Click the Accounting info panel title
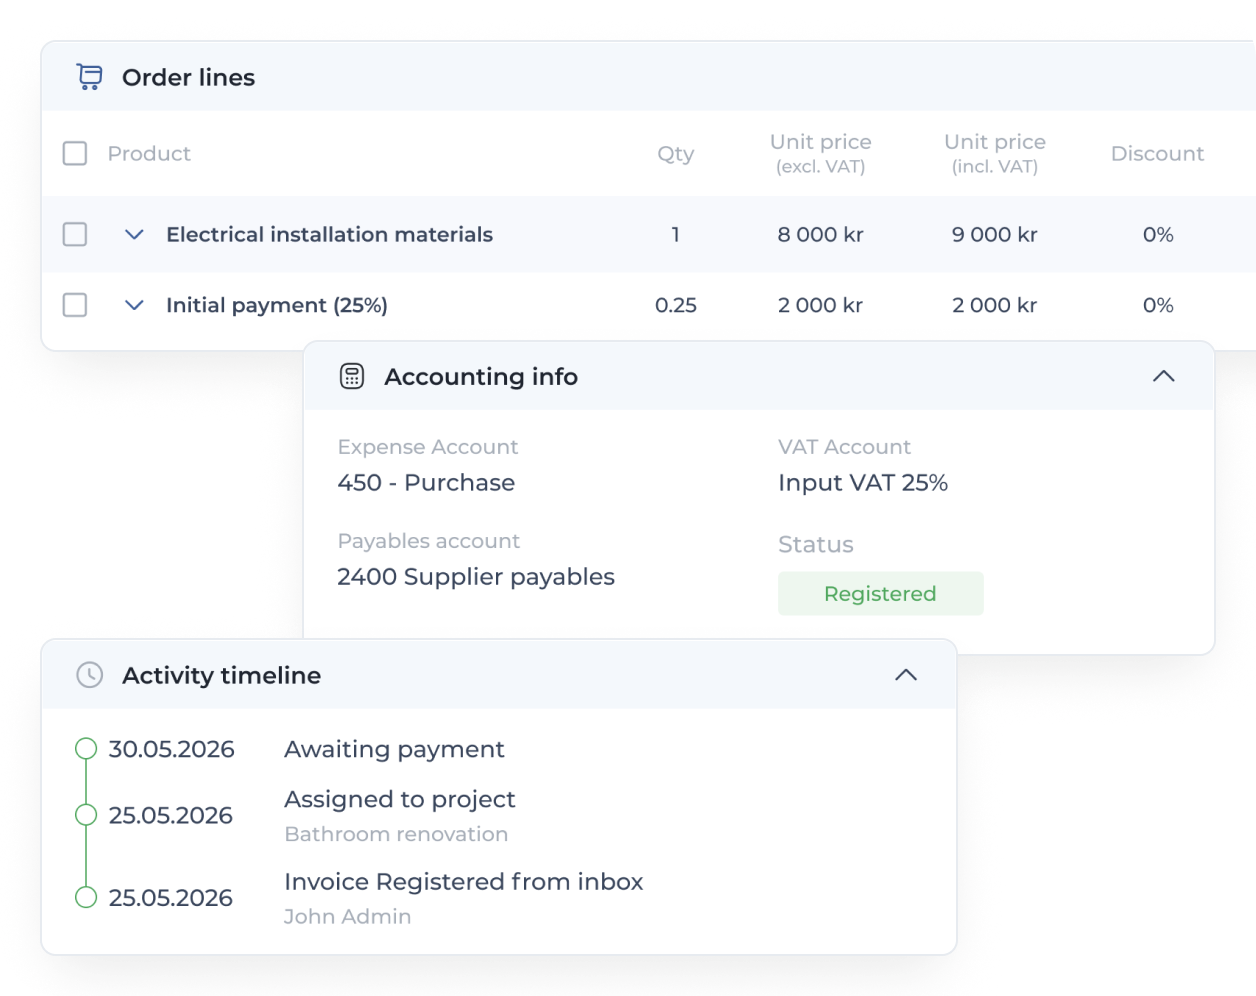The width and height of the screenshot is (1256, 996). 481,377
